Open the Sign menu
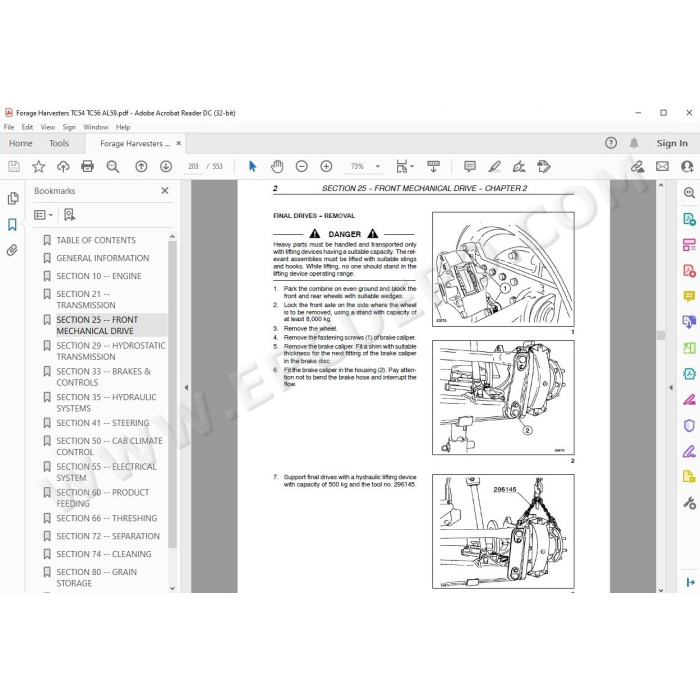Viewport: 700px width, 700px height. click(69, 127)
